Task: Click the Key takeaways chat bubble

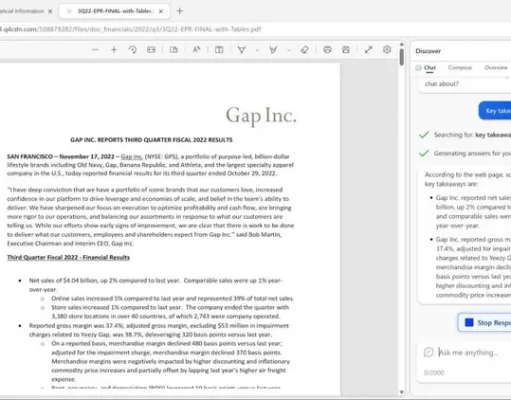Action: pos(495,111)
